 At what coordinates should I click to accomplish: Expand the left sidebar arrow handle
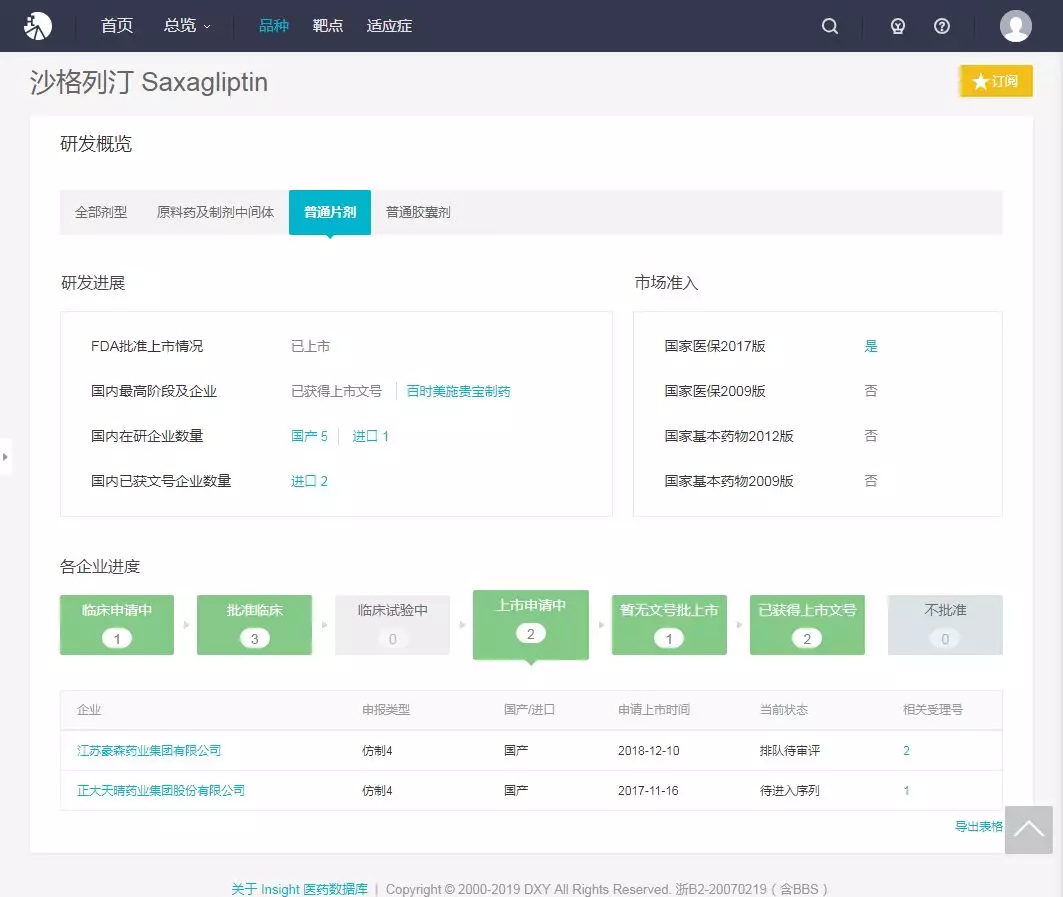(5, 456)
